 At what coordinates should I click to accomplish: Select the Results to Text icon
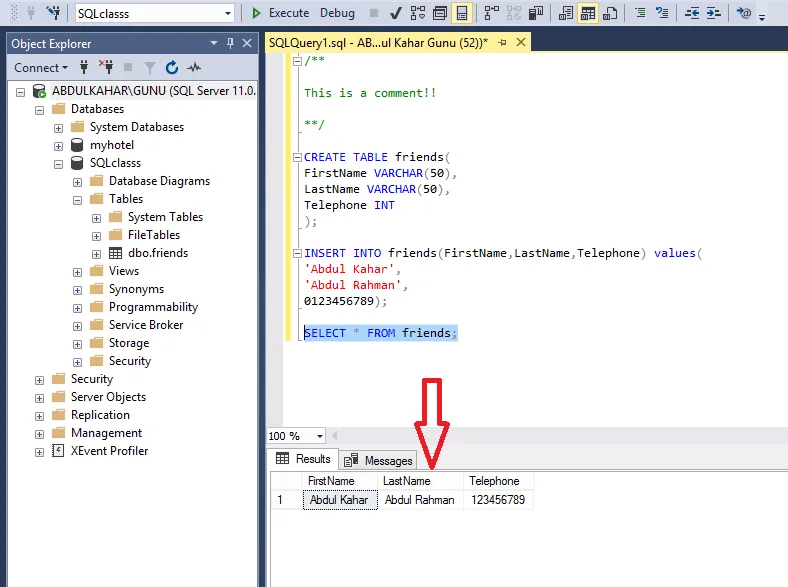pyautogui.click(x=566, y=13)
